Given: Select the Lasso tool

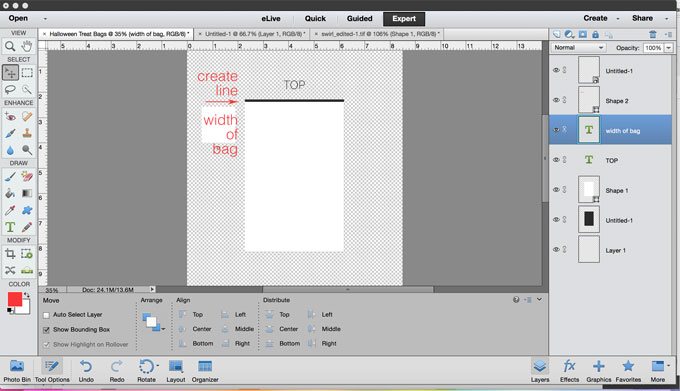Looking at the screenshot, I should click(x=10, y=89).
